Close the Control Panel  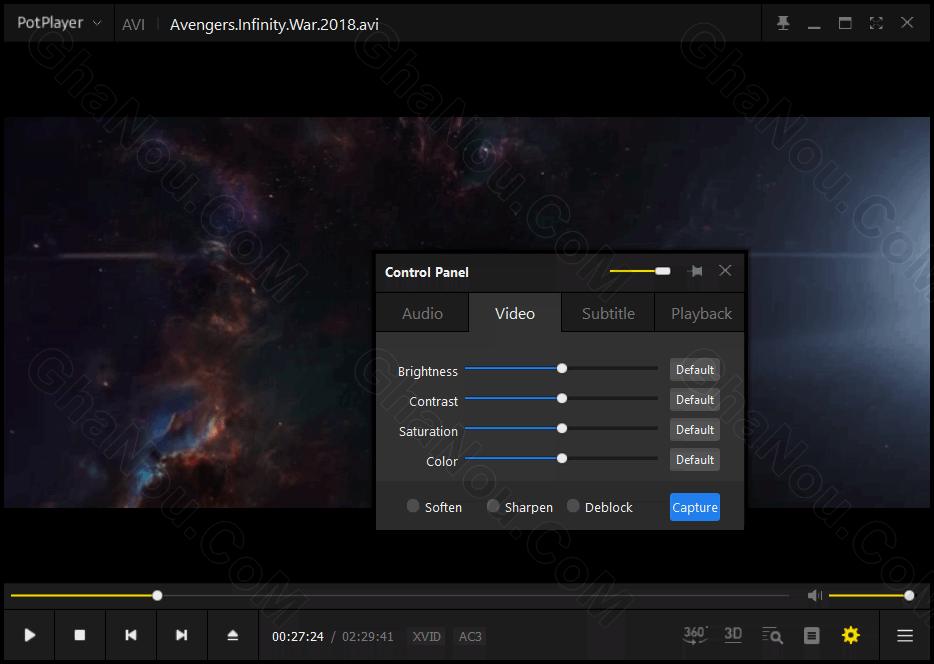coord(725,271)
